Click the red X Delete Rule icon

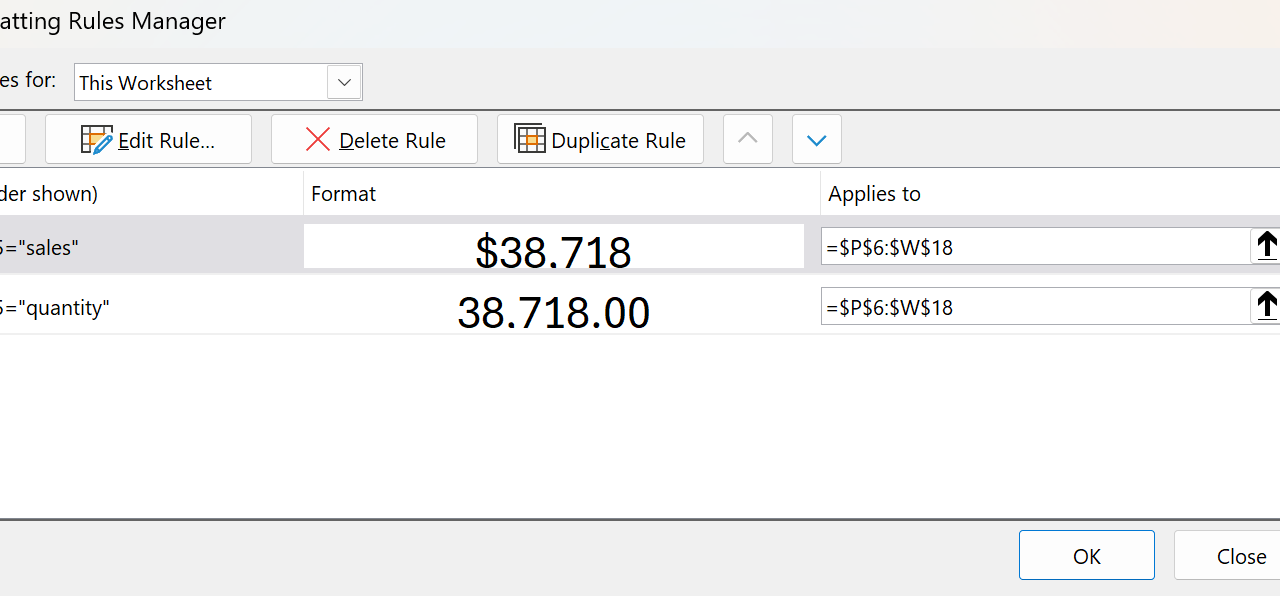coord(318,140)
